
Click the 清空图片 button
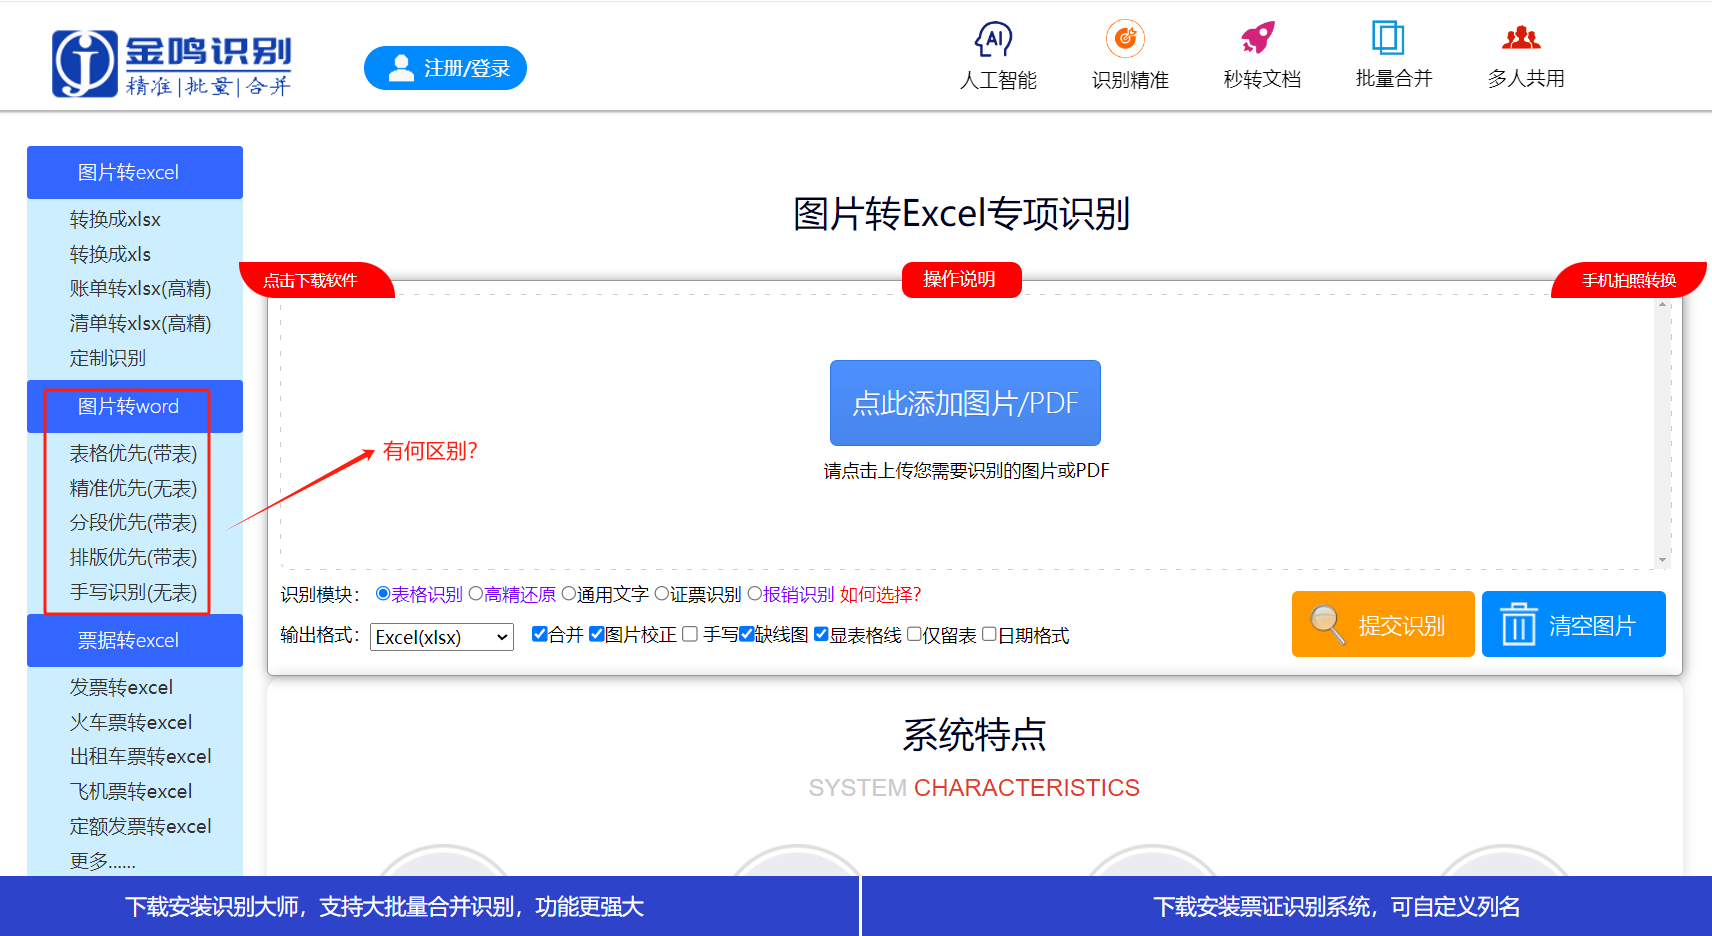click(1573, 624)
